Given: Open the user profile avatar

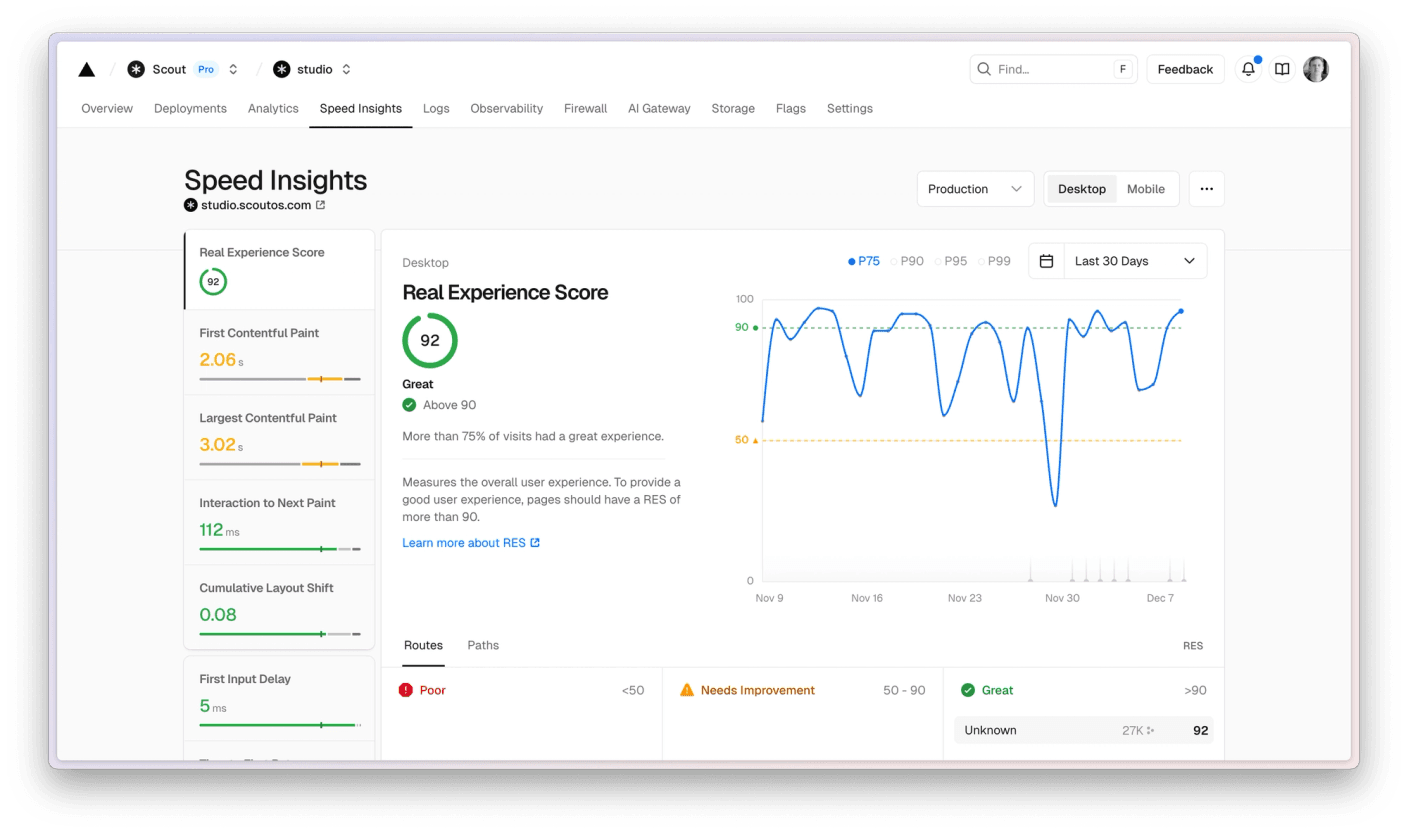Looking at the screenshot, I should pos(1316,69).
